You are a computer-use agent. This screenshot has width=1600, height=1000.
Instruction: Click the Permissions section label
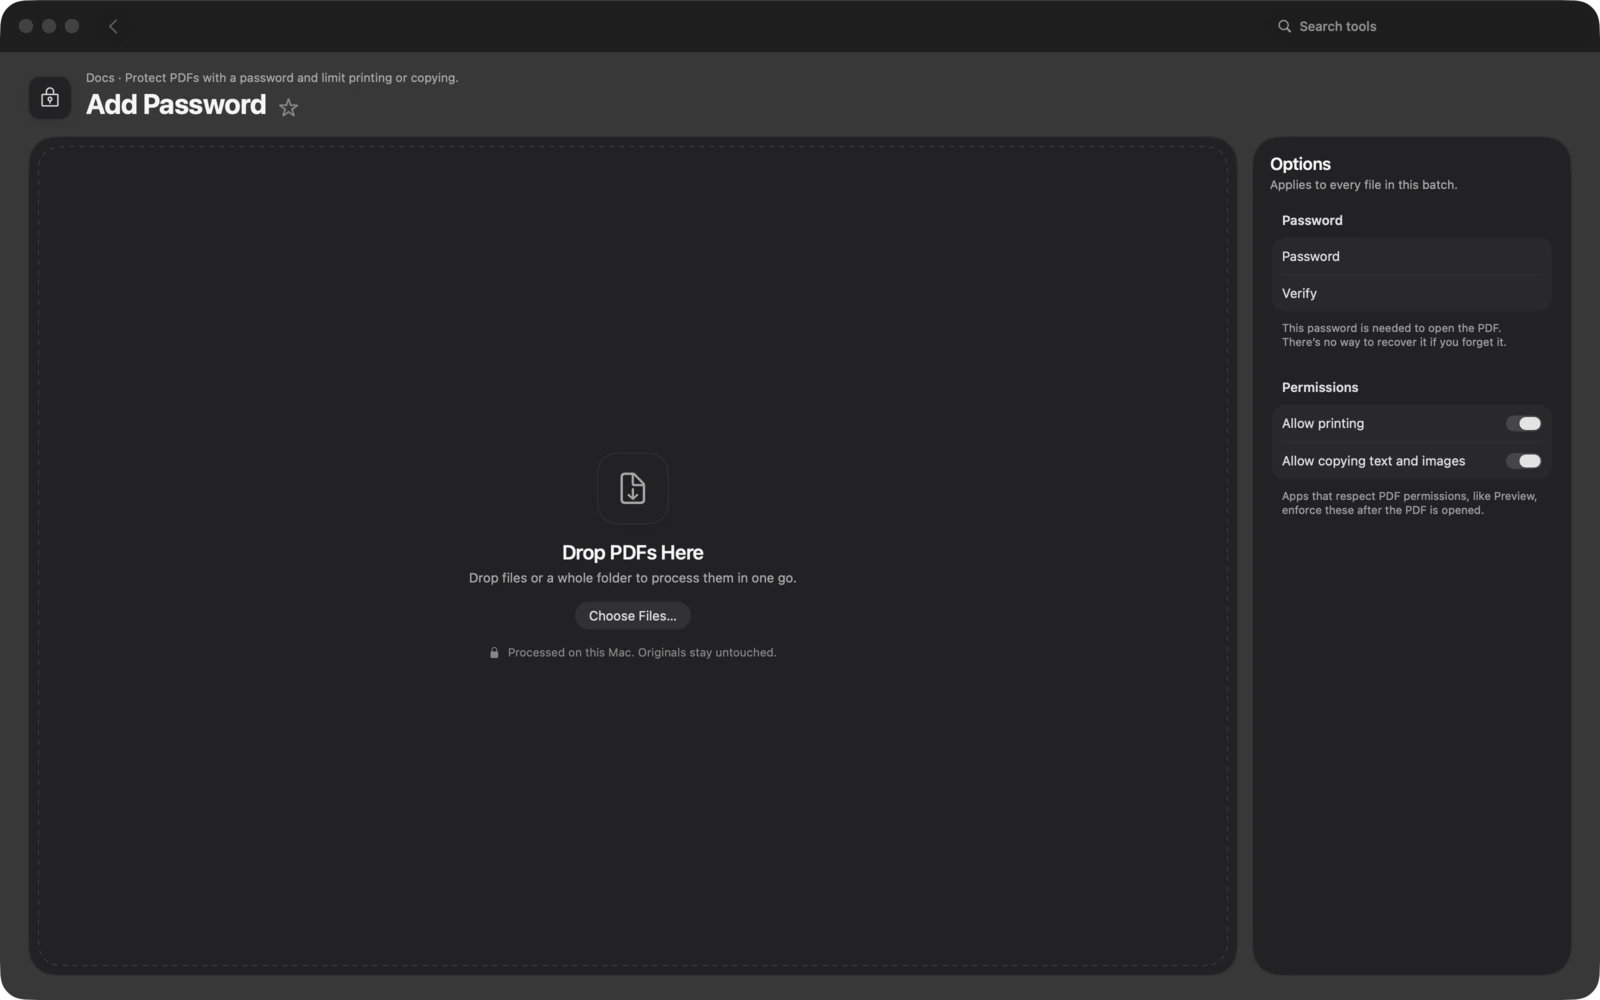[1320, 388]
